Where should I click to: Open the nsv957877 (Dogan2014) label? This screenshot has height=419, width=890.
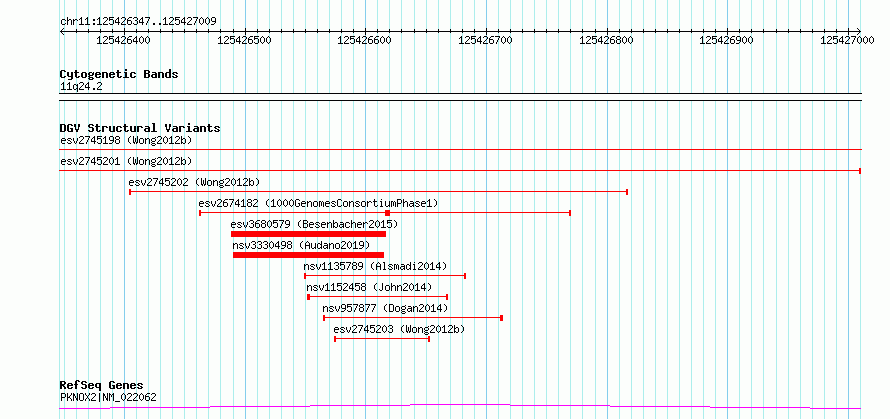(385, 308)
